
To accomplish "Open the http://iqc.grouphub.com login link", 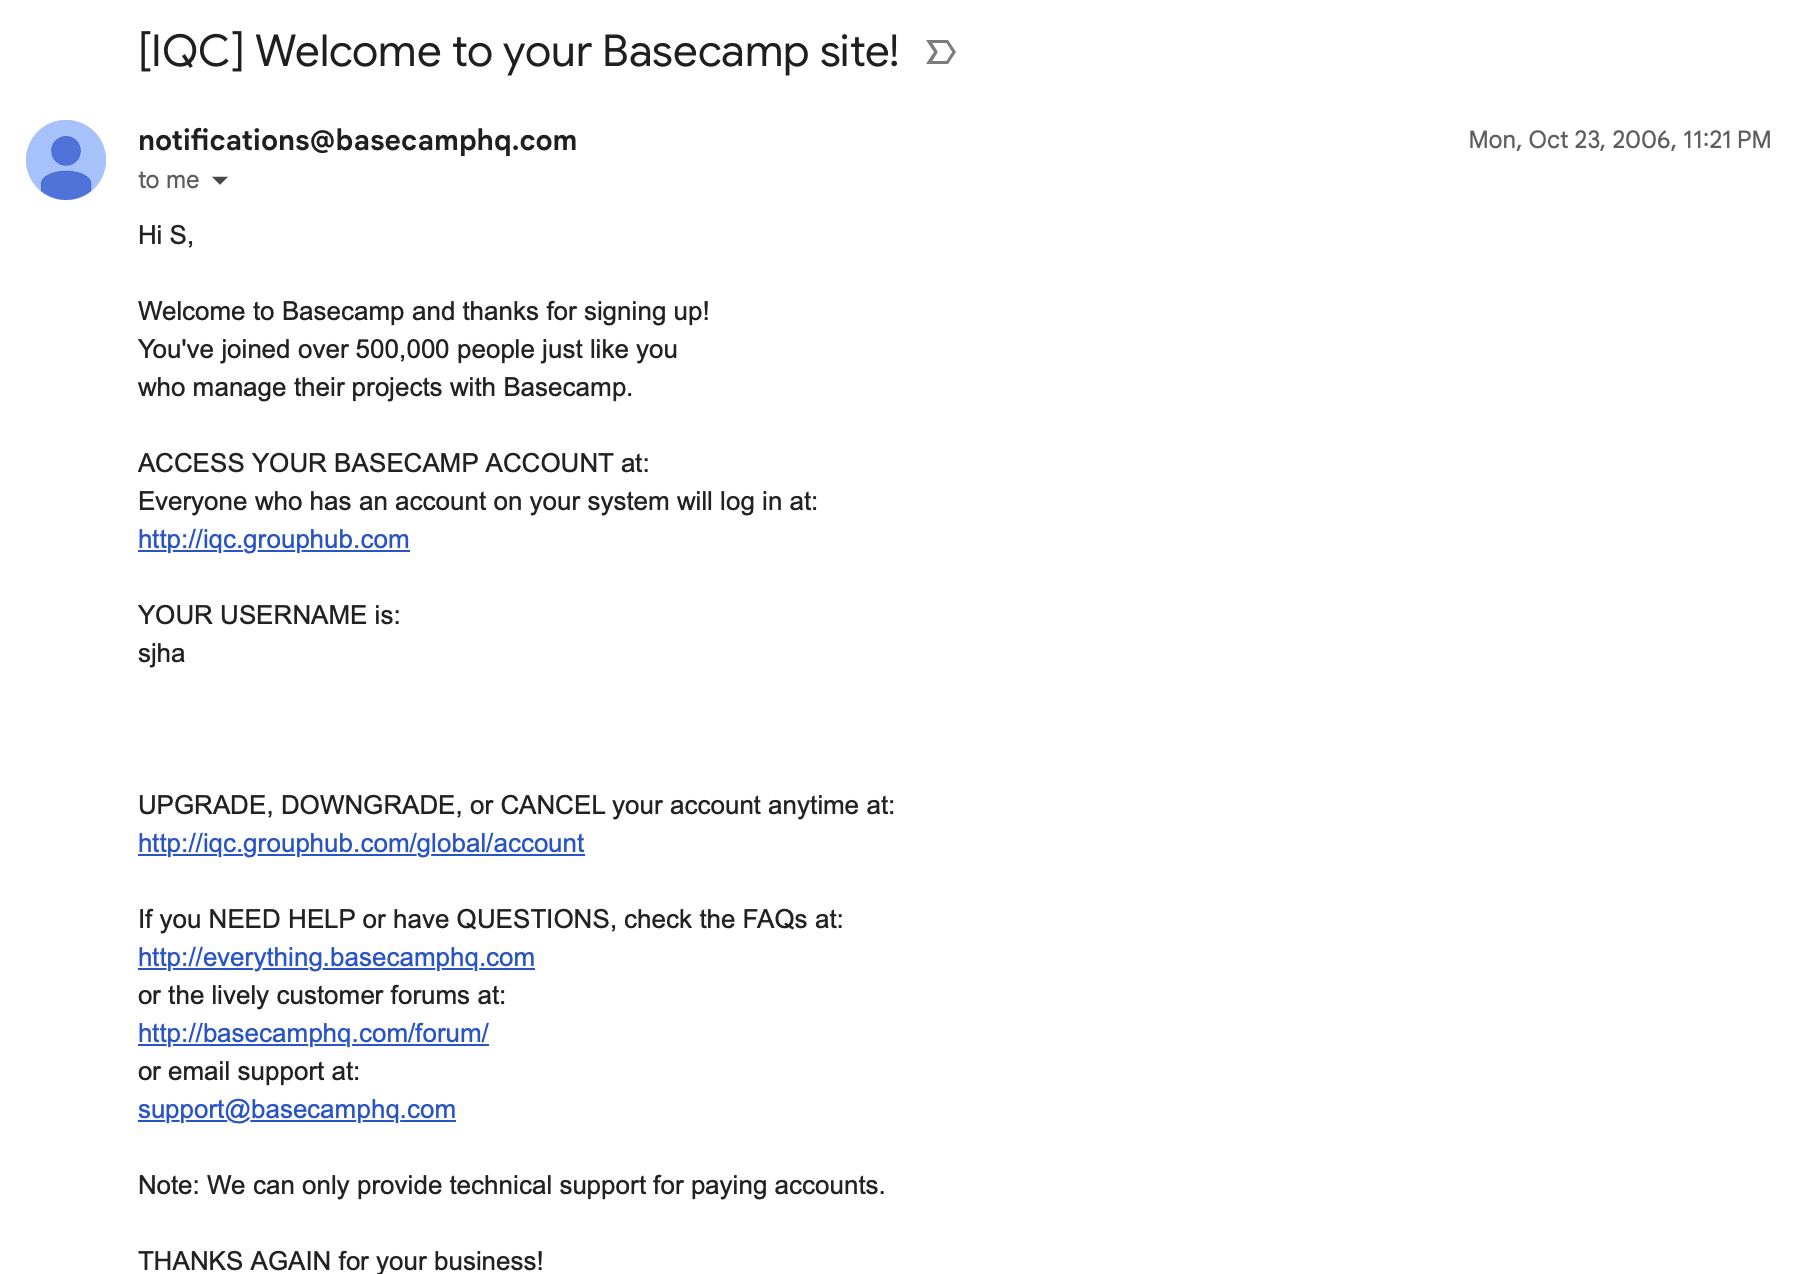I will 273,539.
